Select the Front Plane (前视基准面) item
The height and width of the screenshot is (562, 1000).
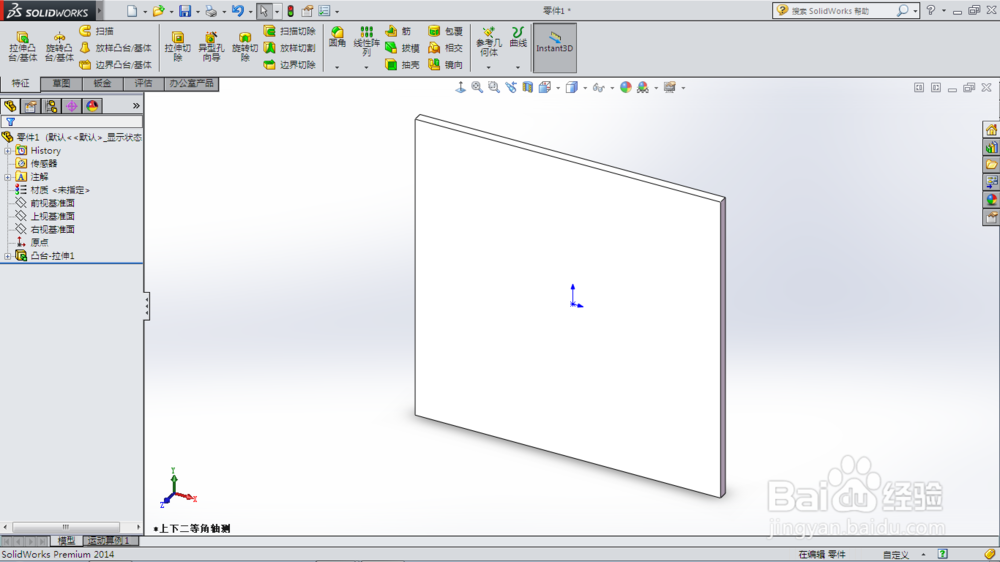[45, 203]
